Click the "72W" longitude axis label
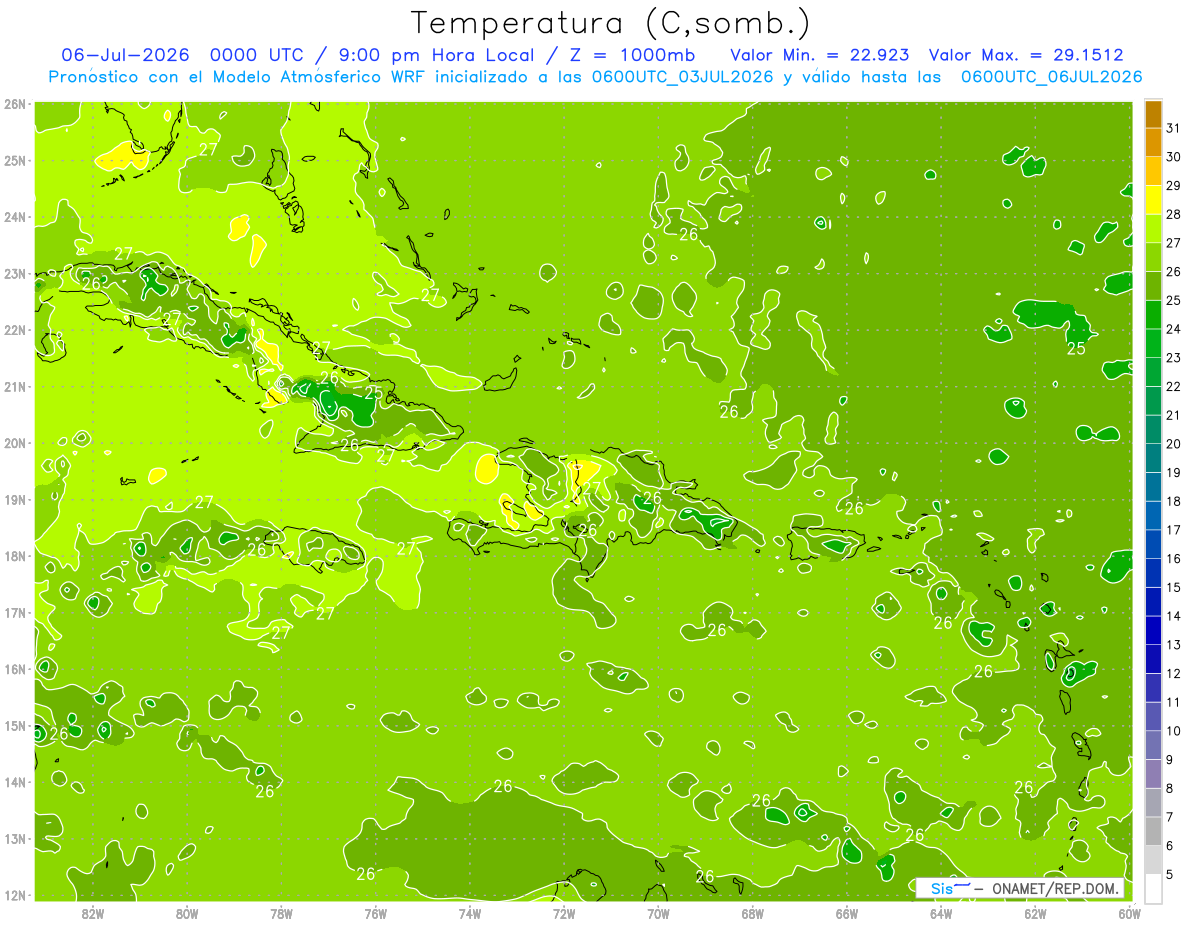The width and height of the screenshot is (1200, 927). [x=564, y=913]
